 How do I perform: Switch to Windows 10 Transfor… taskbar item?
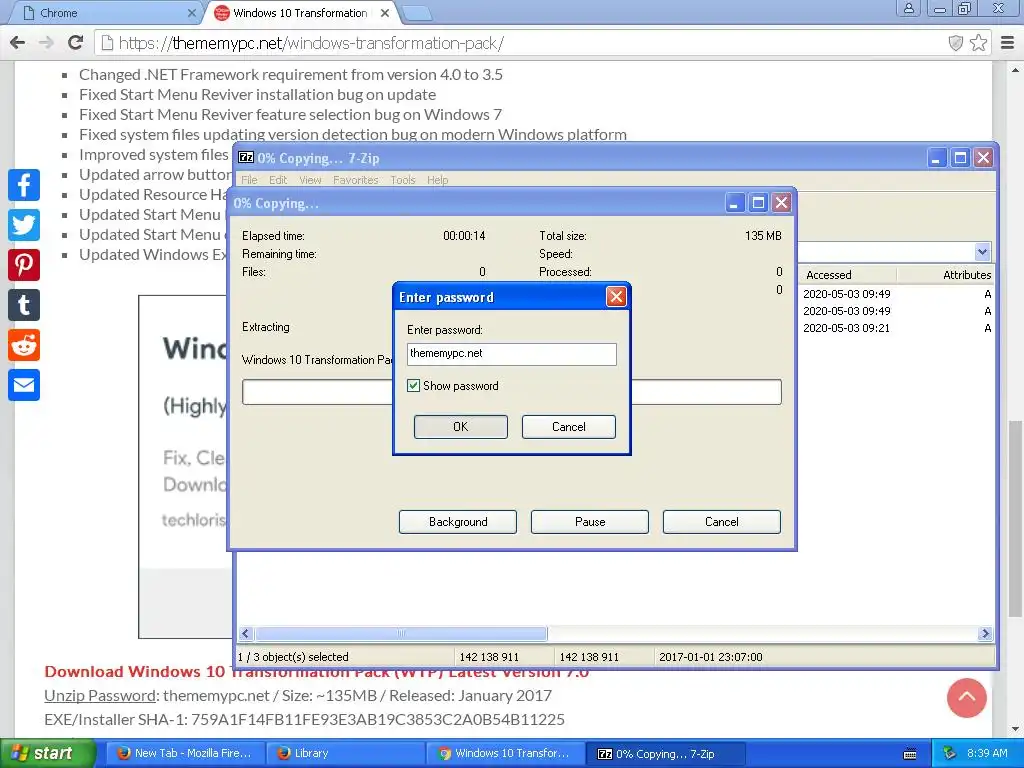[x=506, y=753]
